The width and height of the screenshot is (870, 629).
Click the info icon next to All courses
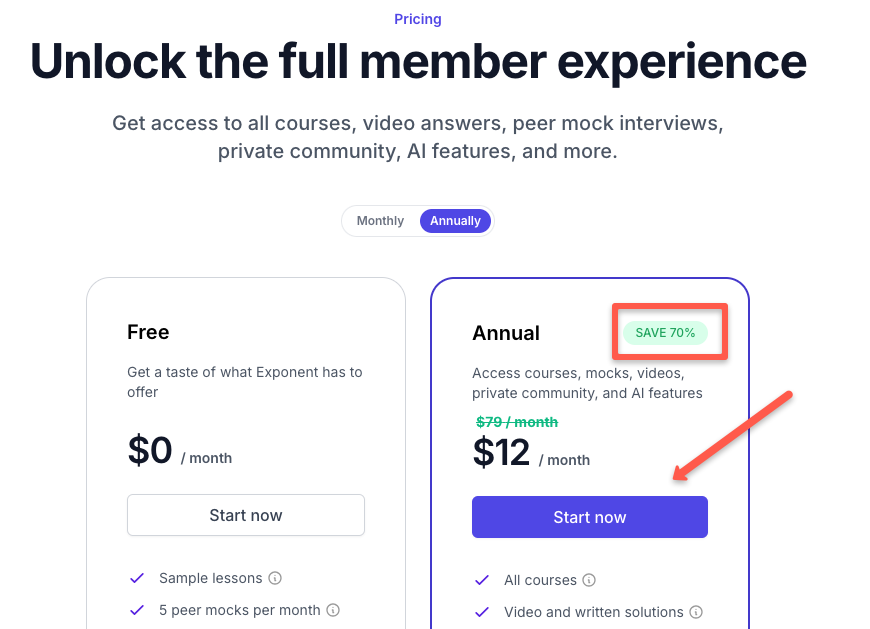point(589,580)
